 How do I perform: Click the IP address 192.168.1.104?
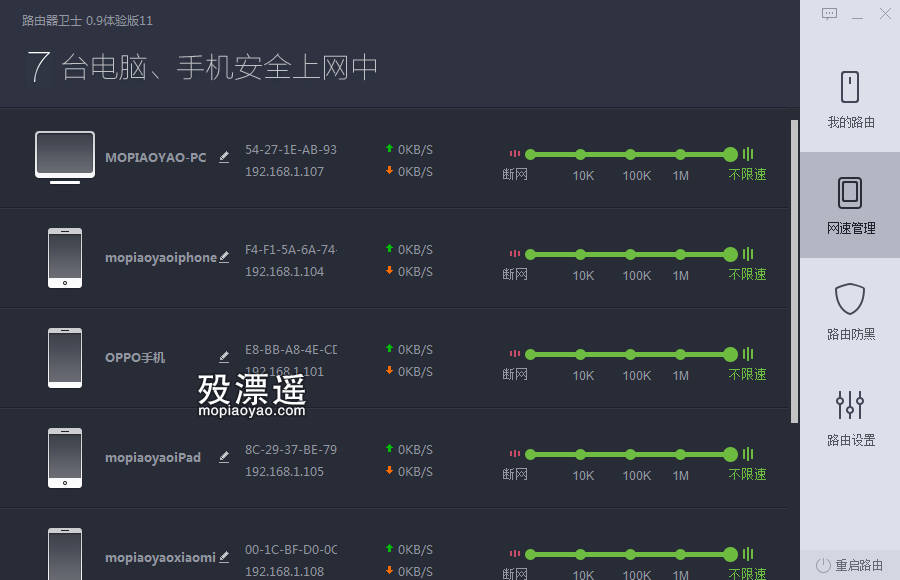284,271
